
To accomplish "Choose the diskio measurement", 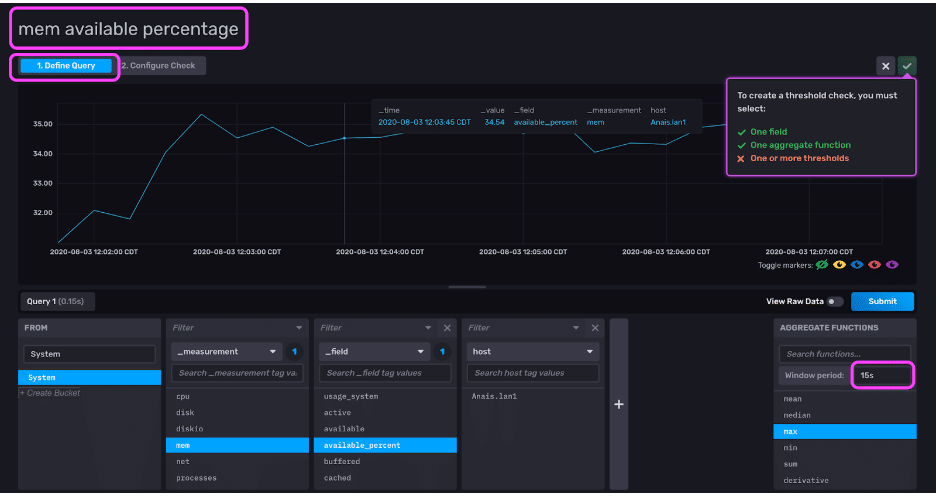I will (x=237, y=429).
